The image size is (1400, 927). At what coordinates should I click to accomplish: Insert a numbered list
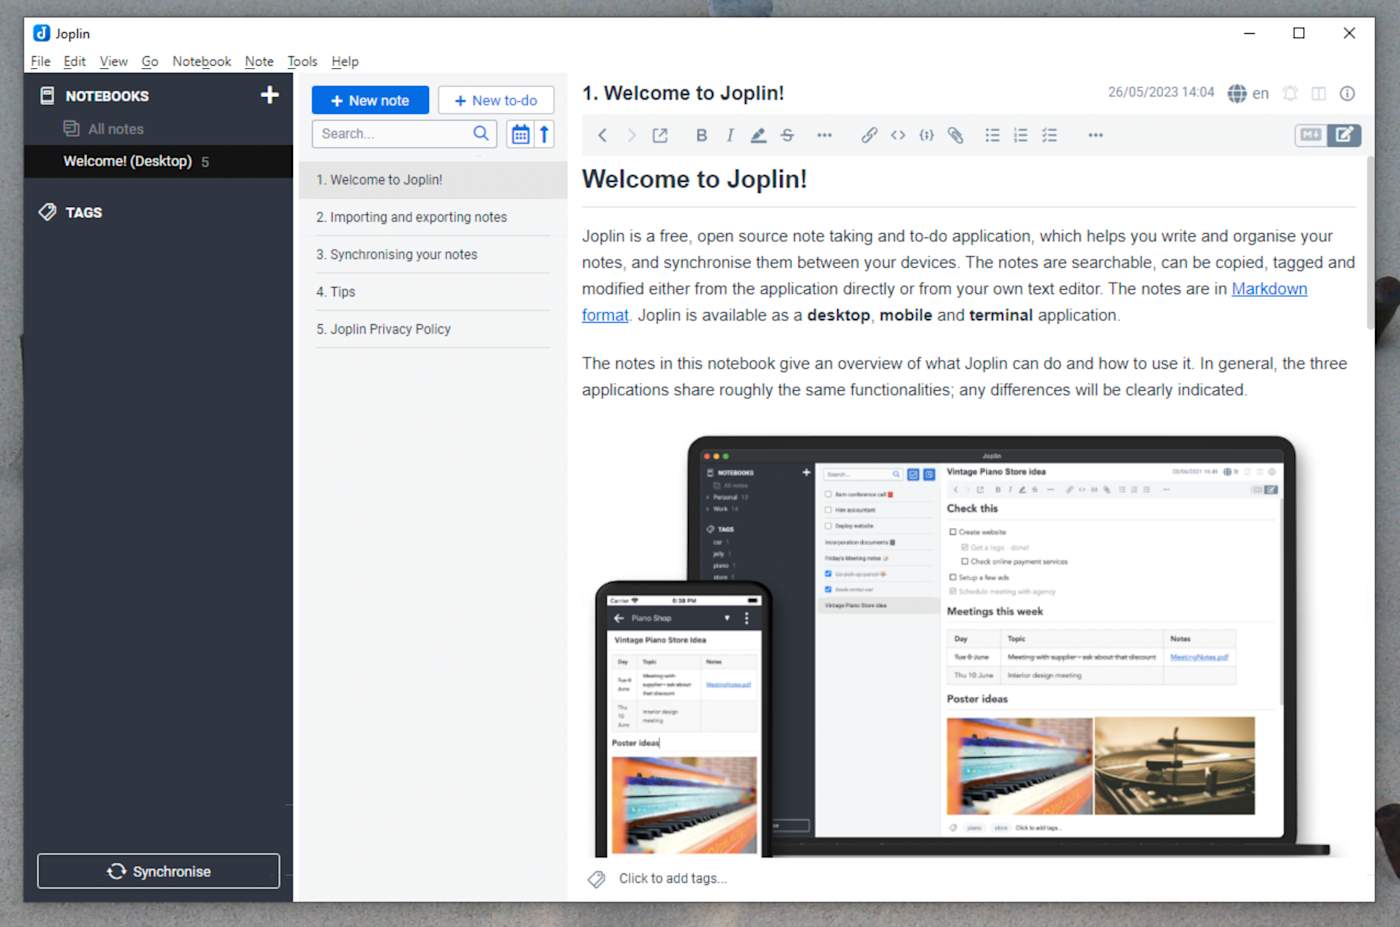click(x=1021, y=135)
